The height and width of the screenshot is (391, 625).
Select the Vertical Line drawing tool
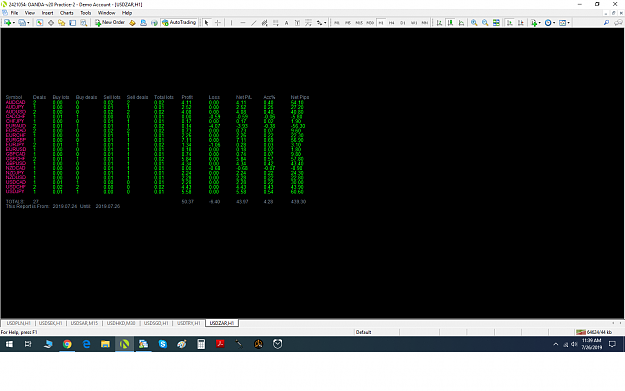pyautogui.click(x=231, y=23)
